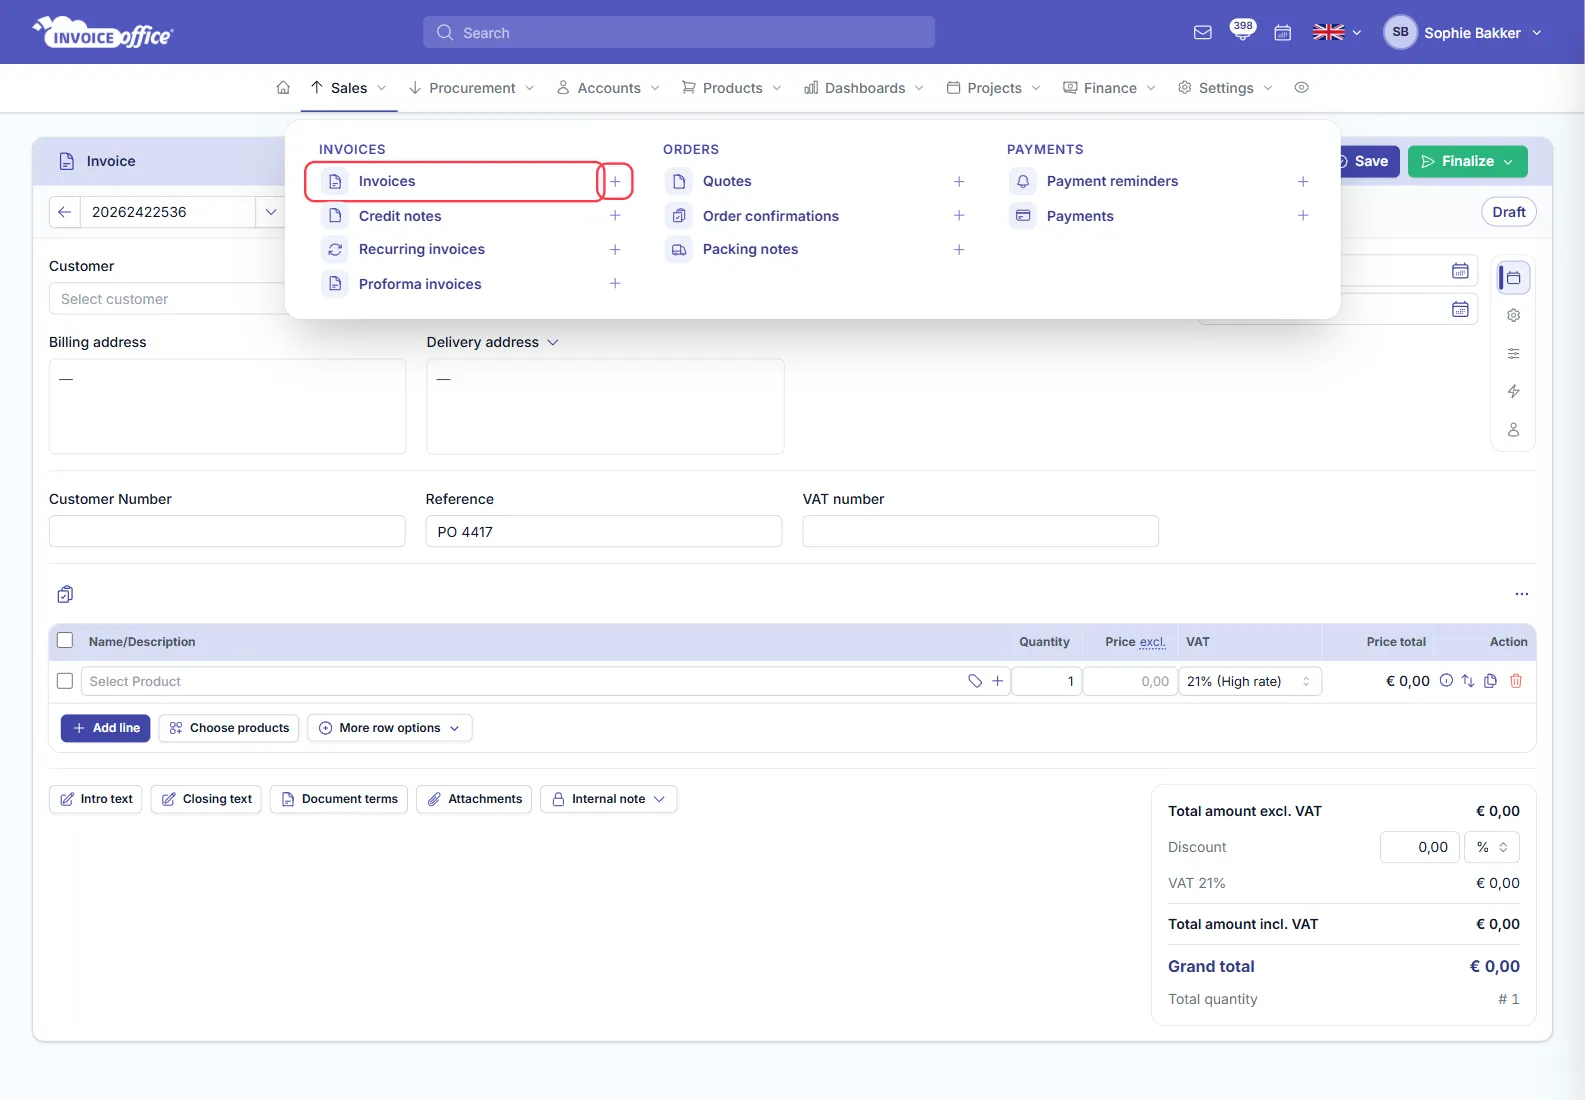Toggle the select-all checkbox in table header
The height and width of the screenshot is (1100, 1585).
click(x=65, y=641)
